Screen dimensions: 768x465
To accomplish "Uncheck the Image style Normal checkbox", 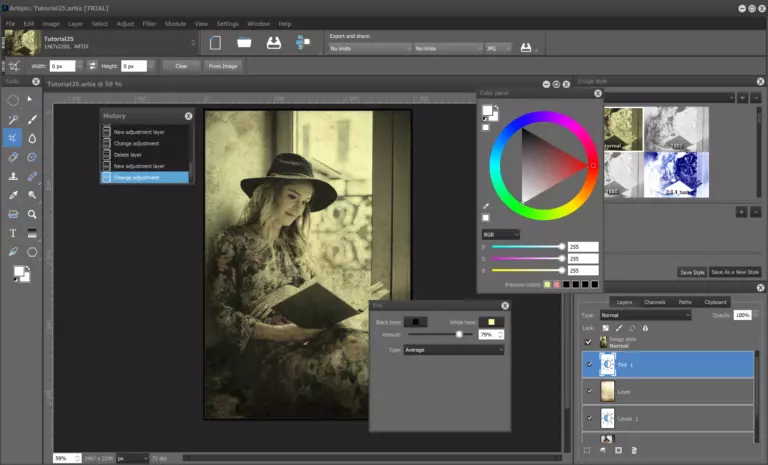I will coord(588,341).
